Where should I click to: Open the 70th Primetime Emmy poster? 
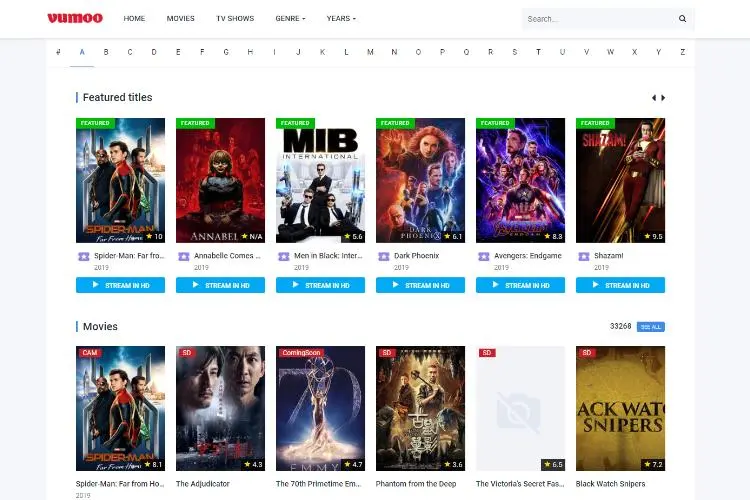pyautogui.click(x=320, y=409)
